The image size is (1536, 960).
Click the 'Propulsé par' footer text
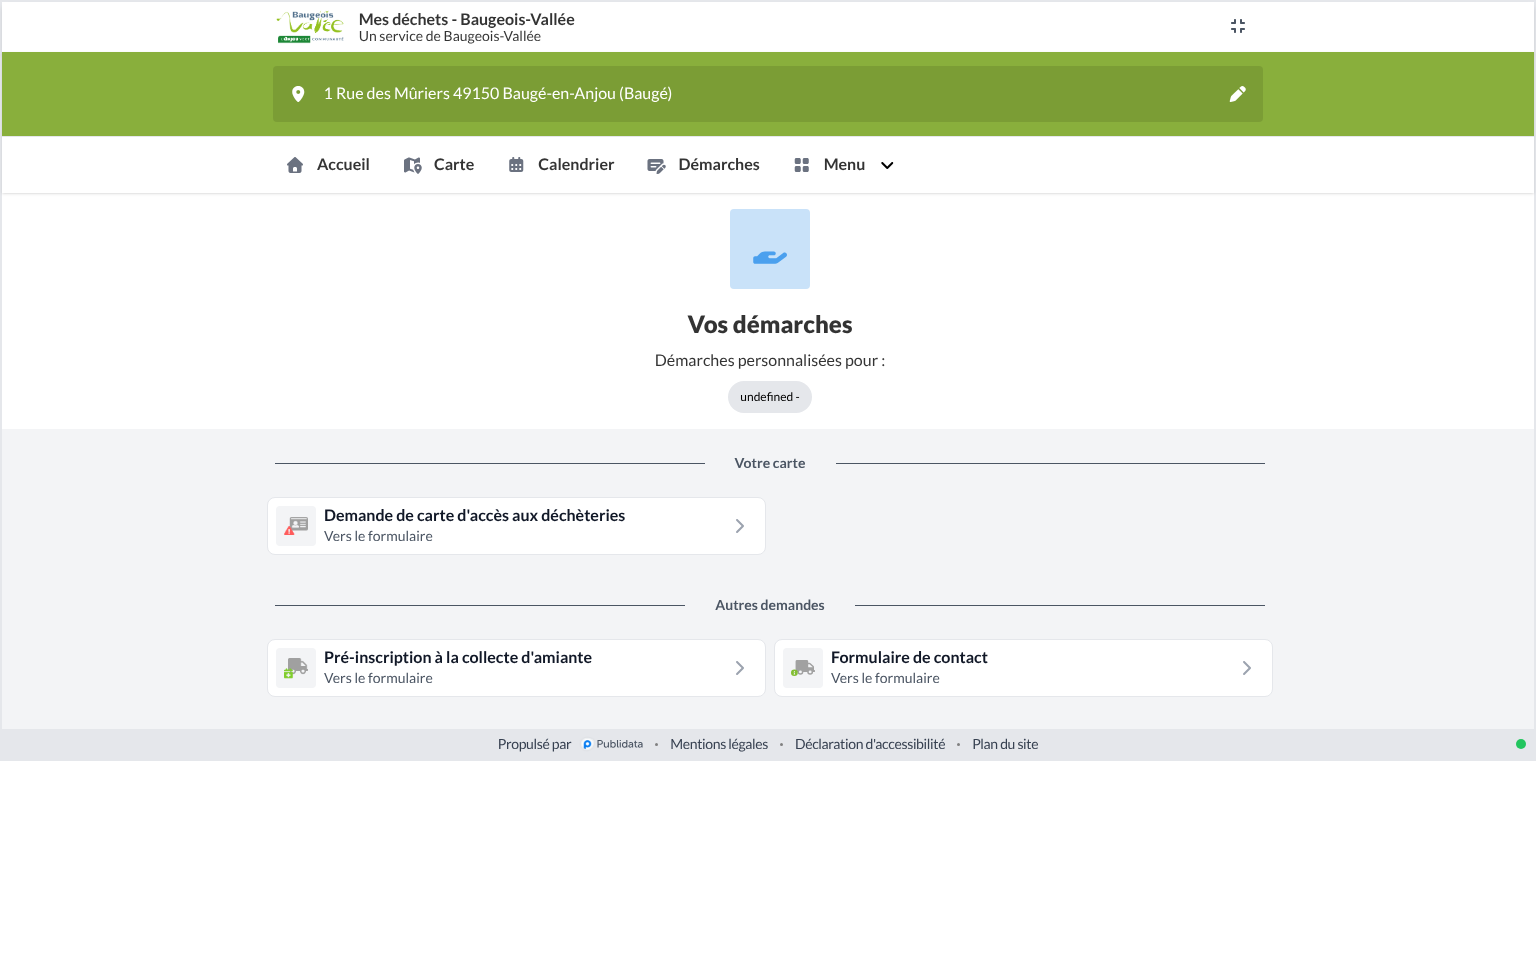click(534, 744)
